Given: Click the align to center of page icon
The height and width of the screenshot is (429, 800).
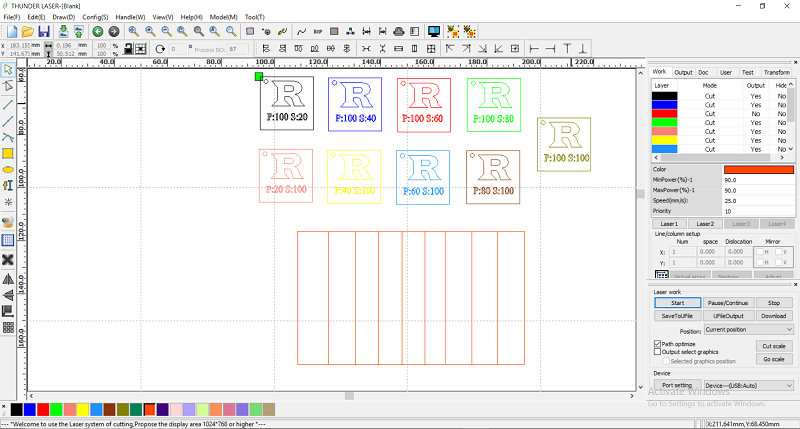Looking at the screenshot, I should [515, 49].
